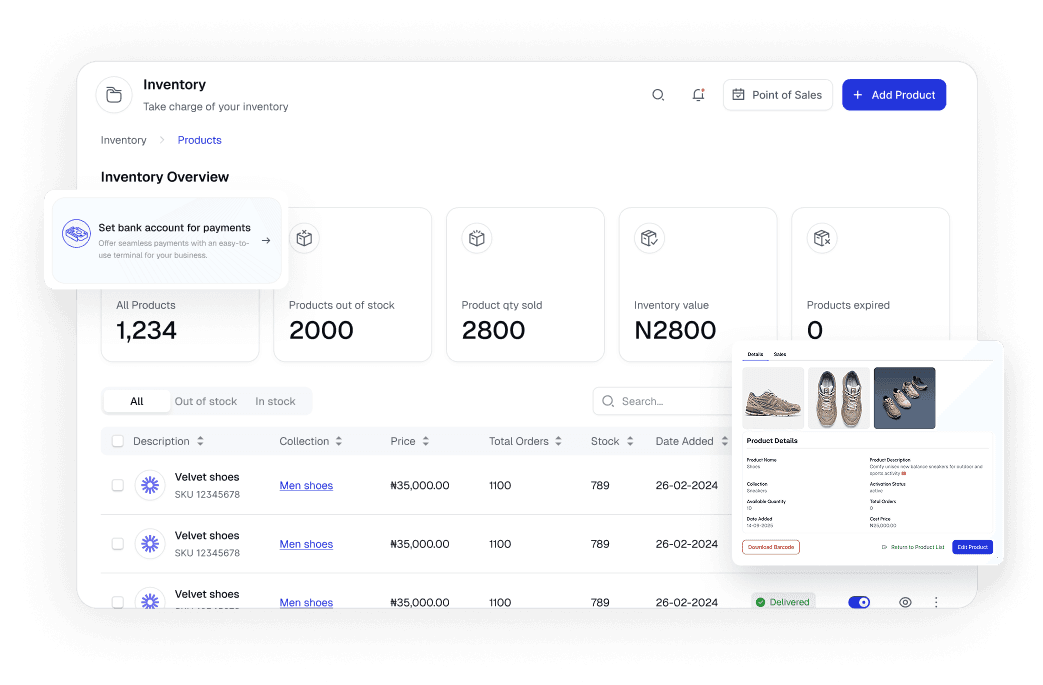
Task: Open the notifications bell
Action: point(698,95)
